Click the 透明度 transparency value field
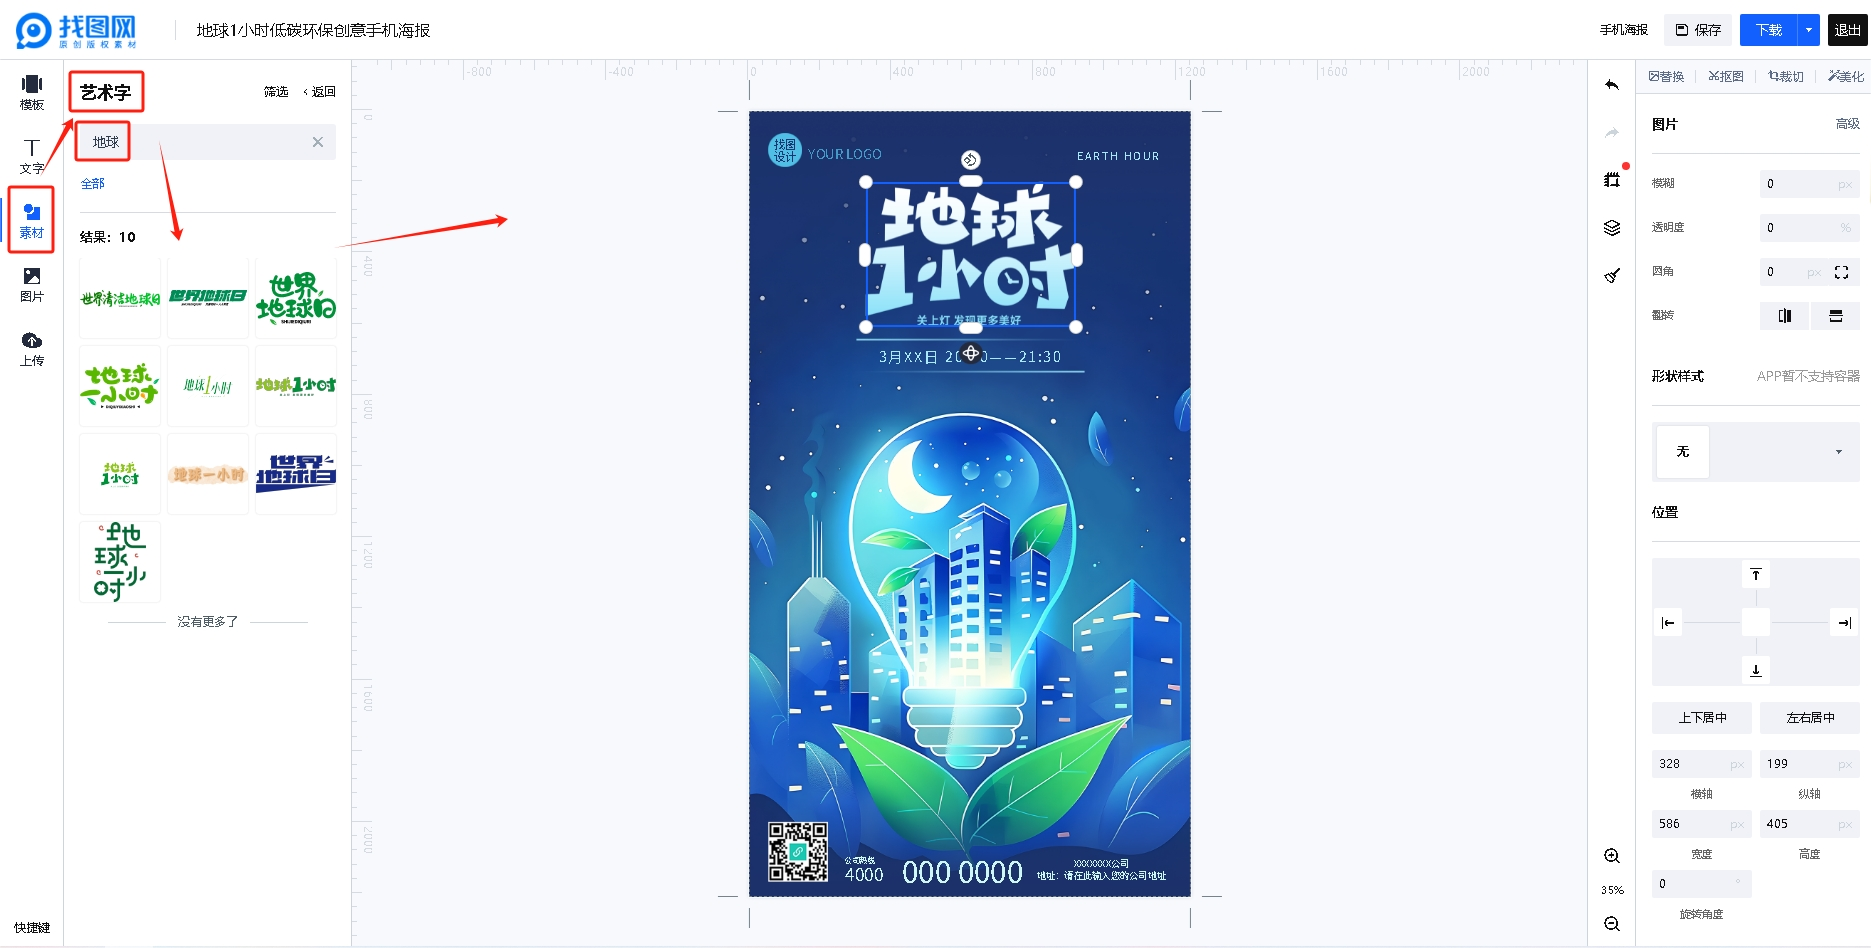 [x=1810, y=228]
